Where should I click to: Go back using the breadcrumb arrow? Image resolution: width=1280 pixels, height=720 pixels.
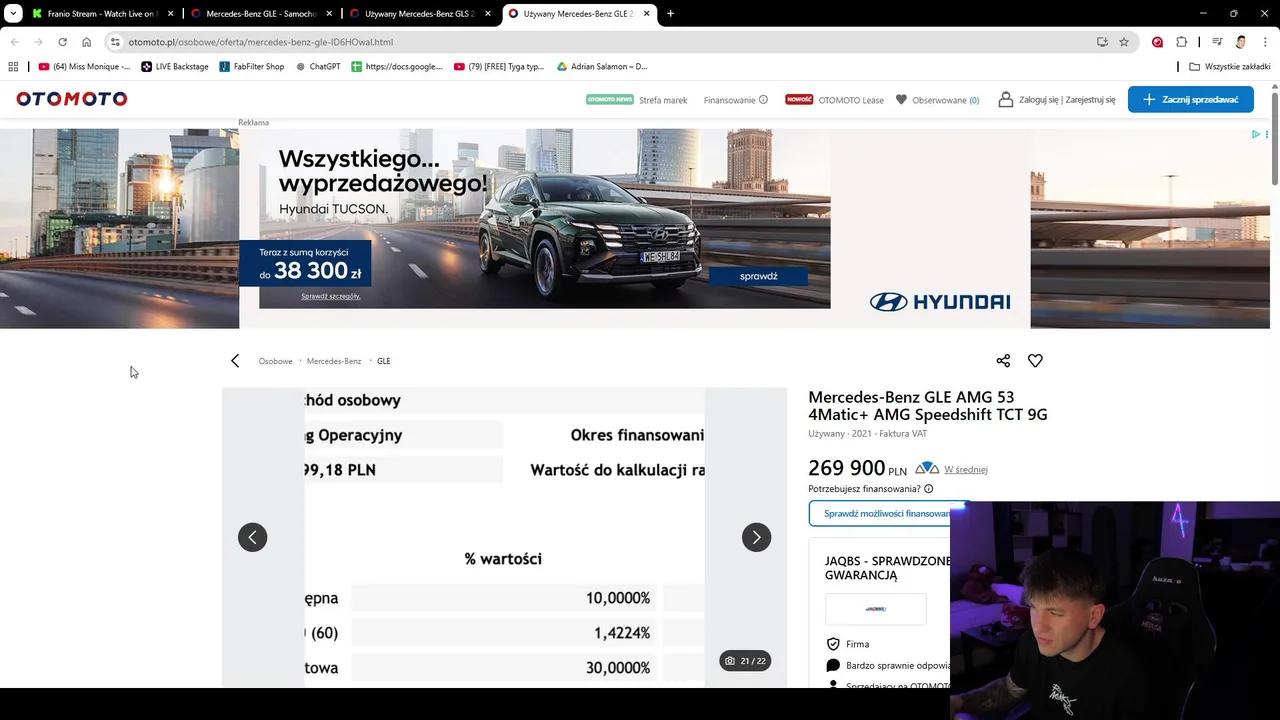pos(235,361)
